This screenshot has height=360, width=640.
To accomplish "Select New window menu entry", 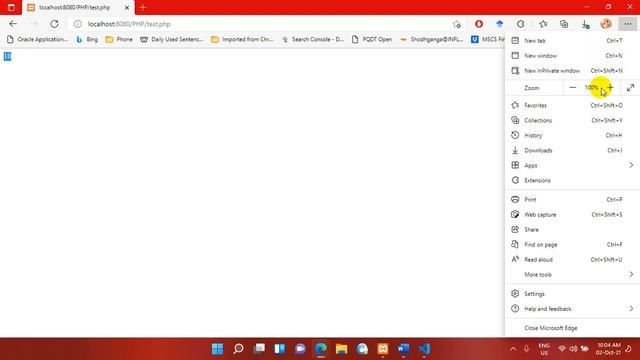I will 572,56.
